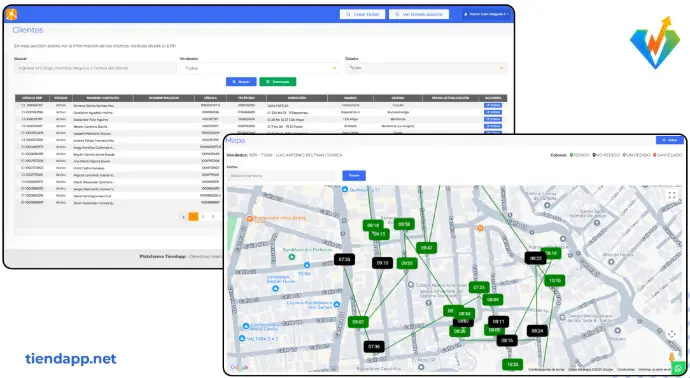Click the Crear ticket button
Screen dimensions: 690x378
coord(363,15)
